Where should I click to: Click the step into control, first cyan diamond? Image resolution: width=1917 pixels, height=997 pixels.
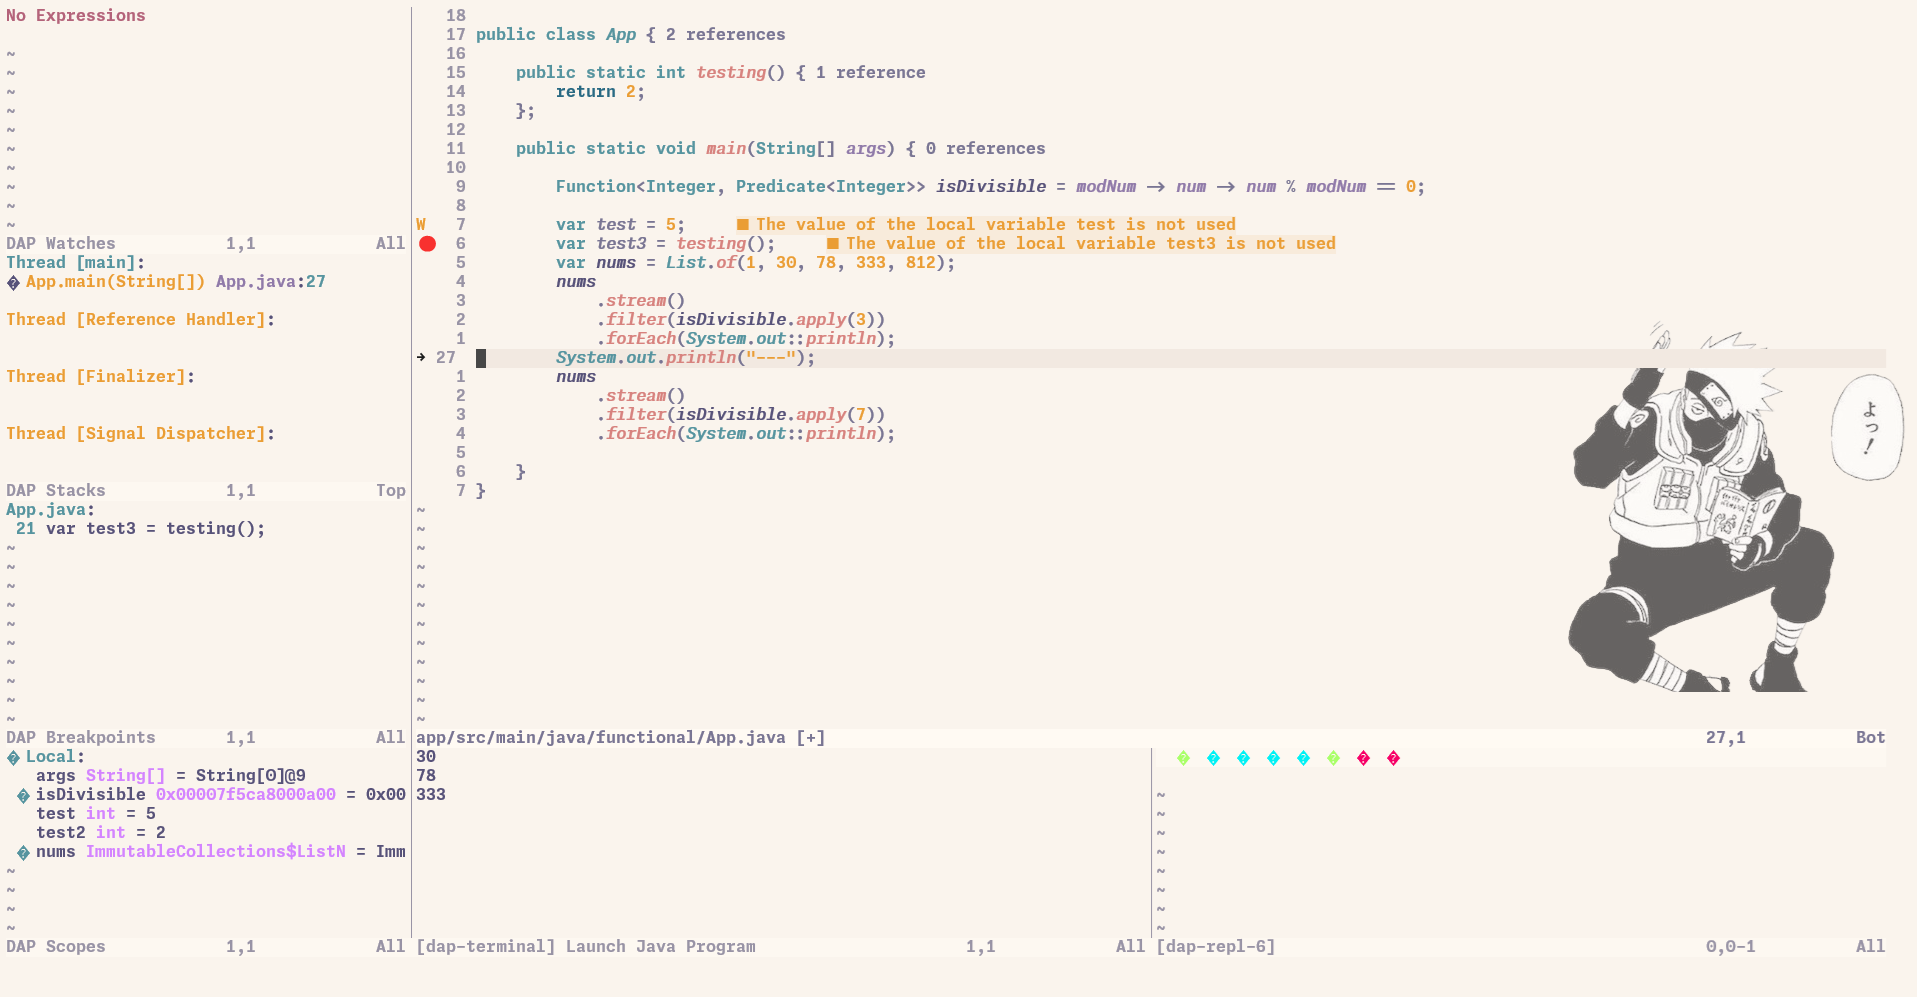click(x=1213, y=758)
